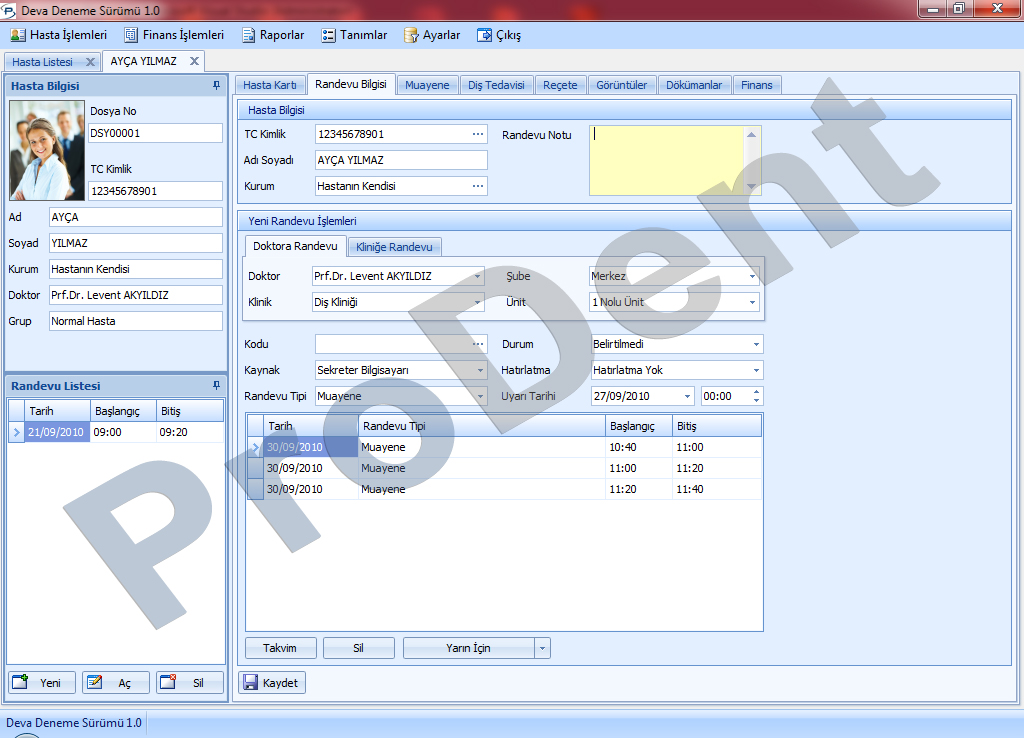This screenshot has height=738, width=1024.
Task: Open the Uyarı Tarihi date picker
Action: coord(687,396)
